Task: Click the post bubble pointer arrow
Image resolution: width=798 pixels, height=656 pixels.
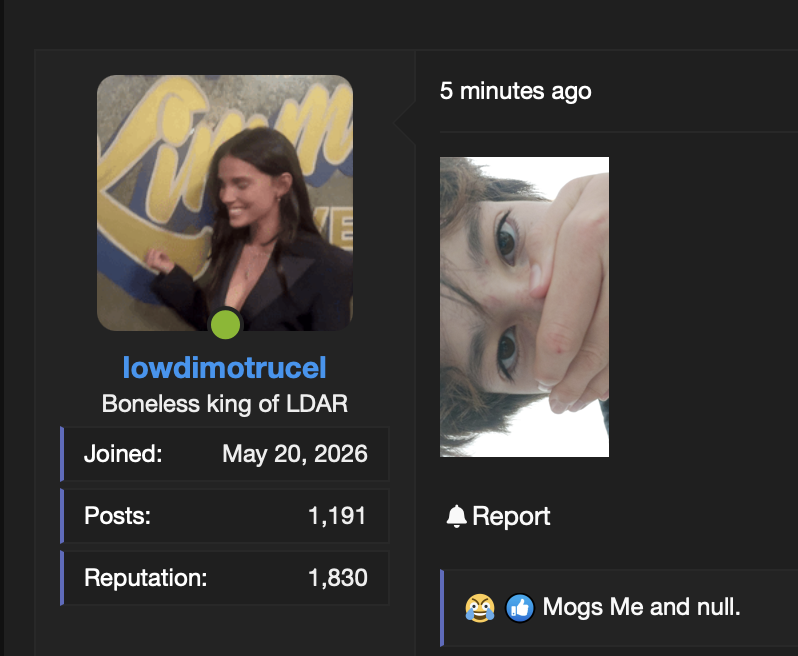Action: (x=405, y=123)
